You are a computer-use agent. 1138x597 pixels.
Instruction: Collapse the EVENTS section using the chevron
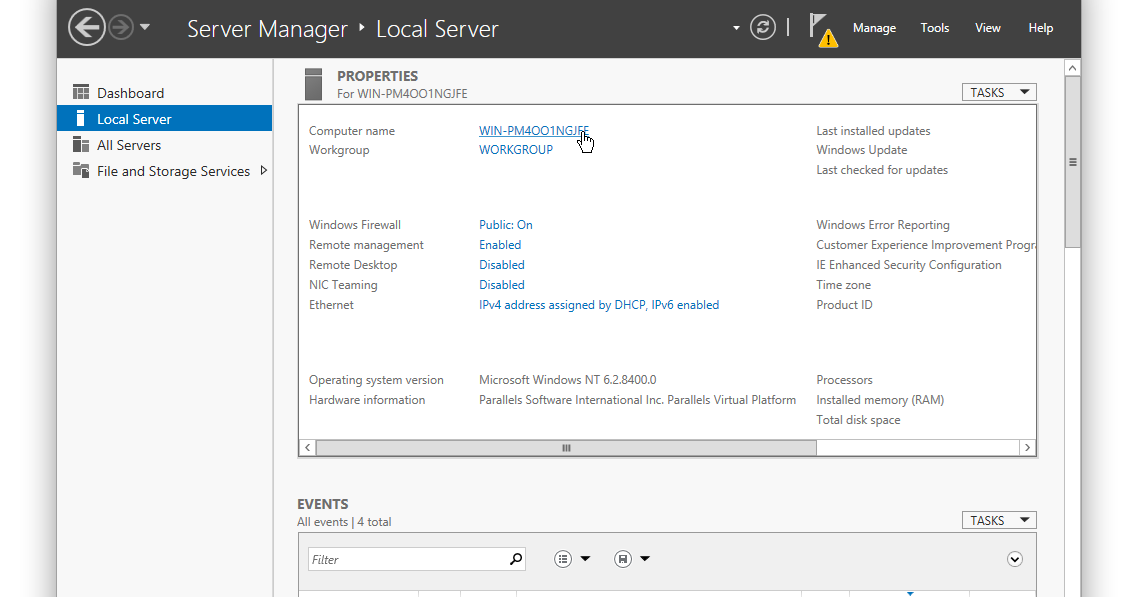pos(1014,558)
